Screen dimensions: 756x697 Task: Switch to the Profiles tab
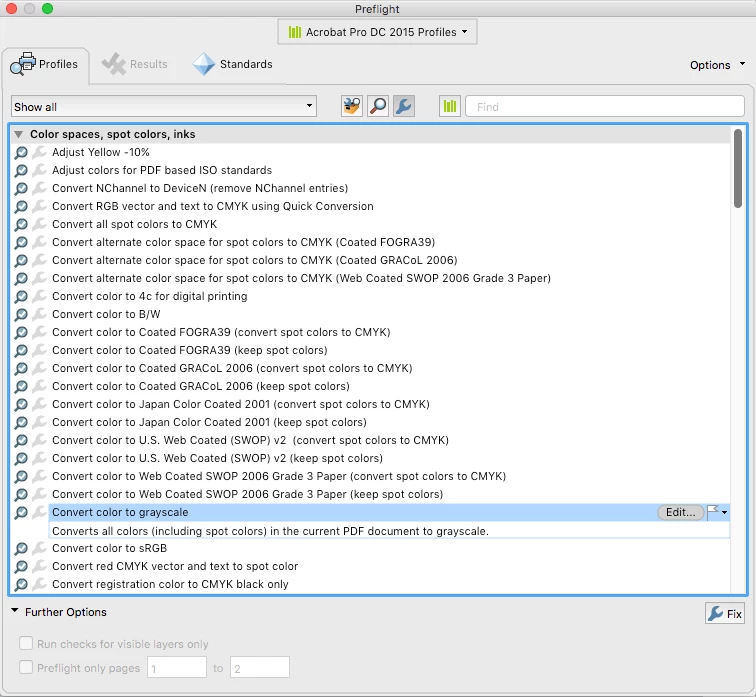click(x=45, y=65)
